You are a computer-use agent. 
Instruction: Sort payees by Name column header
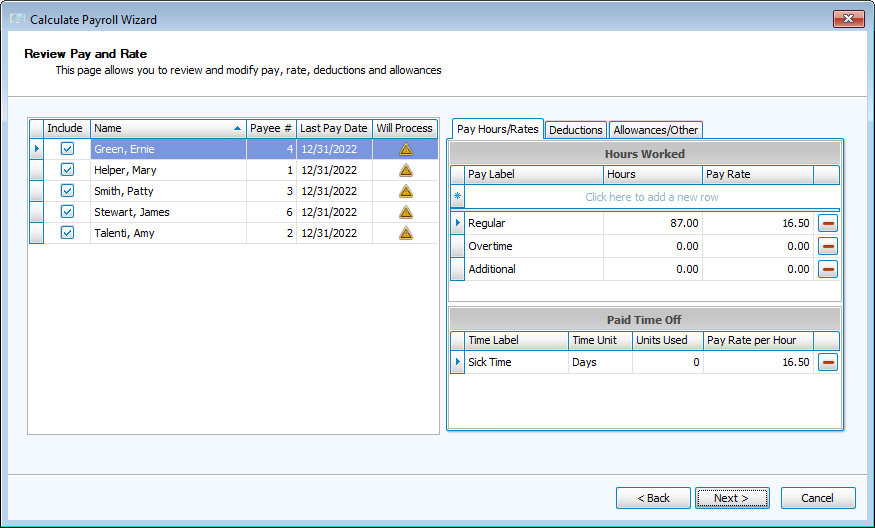(x=167, y=128)
